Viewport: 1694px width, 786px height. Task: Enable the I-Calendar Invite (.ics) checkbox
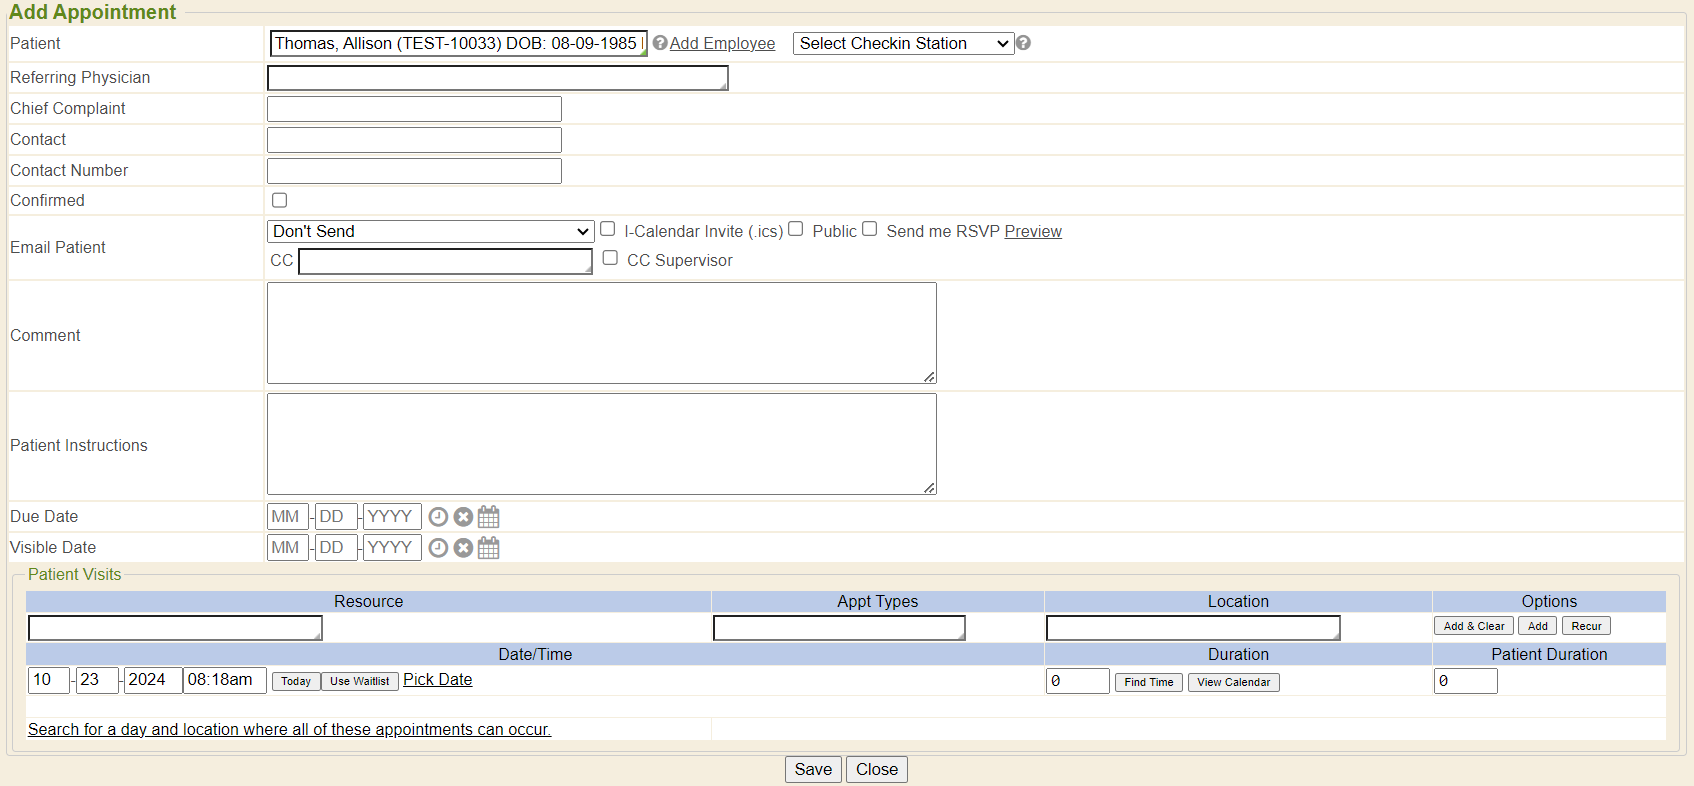coord(607,229)
